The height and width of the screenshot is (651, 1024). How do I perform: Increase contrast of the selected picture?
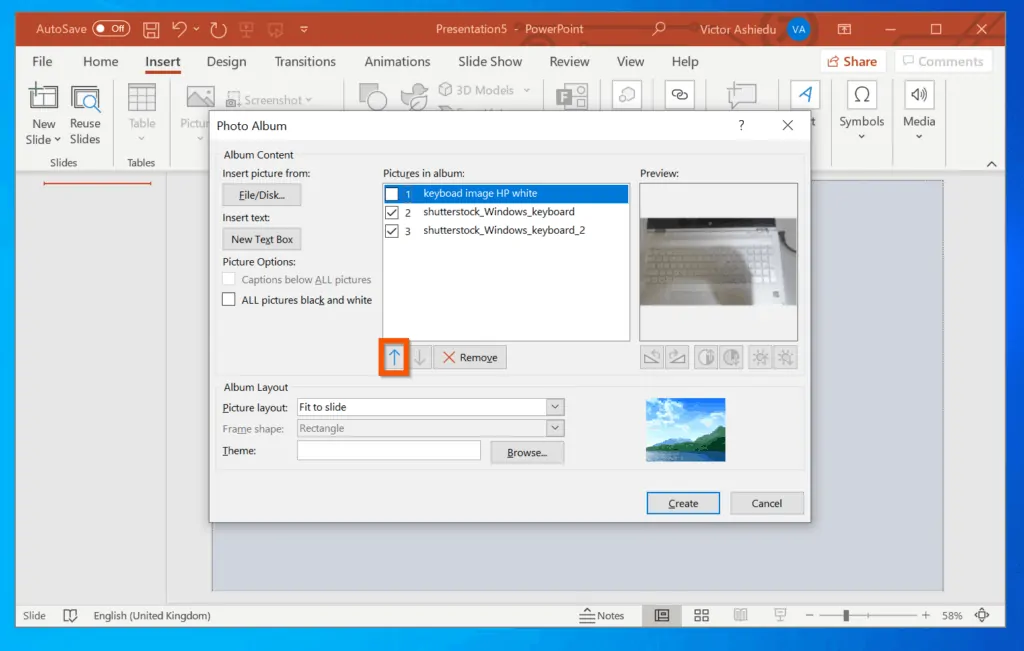(x=706, y=357)
